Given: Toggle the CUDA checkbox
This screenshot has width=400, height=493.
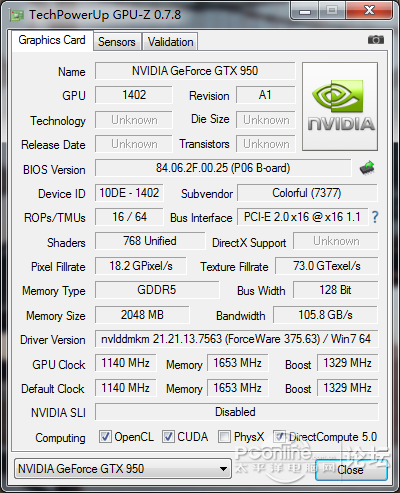Looking at the screenshot, I should click(168, 436).
